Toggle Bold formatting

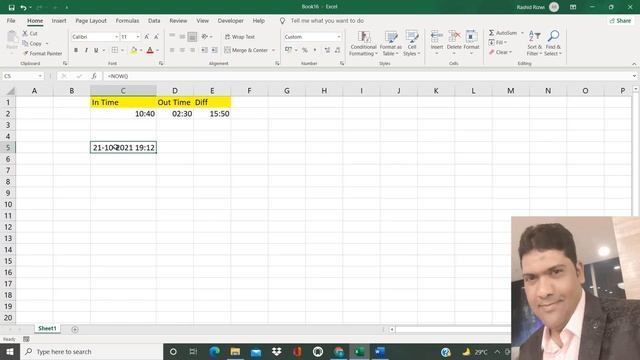pyautogui.click(x=76, y=50)
